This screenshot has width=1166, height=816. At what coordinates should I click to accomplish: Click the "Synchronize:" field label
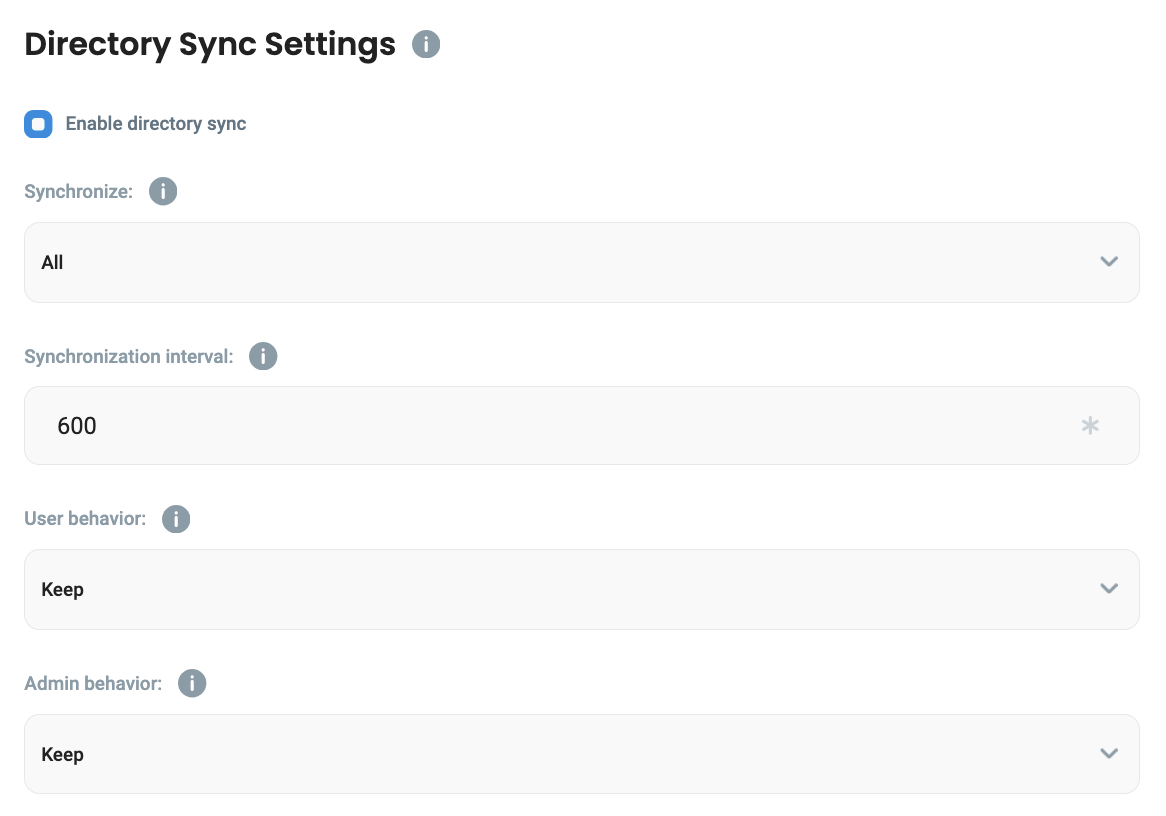(x=78, y=191)
